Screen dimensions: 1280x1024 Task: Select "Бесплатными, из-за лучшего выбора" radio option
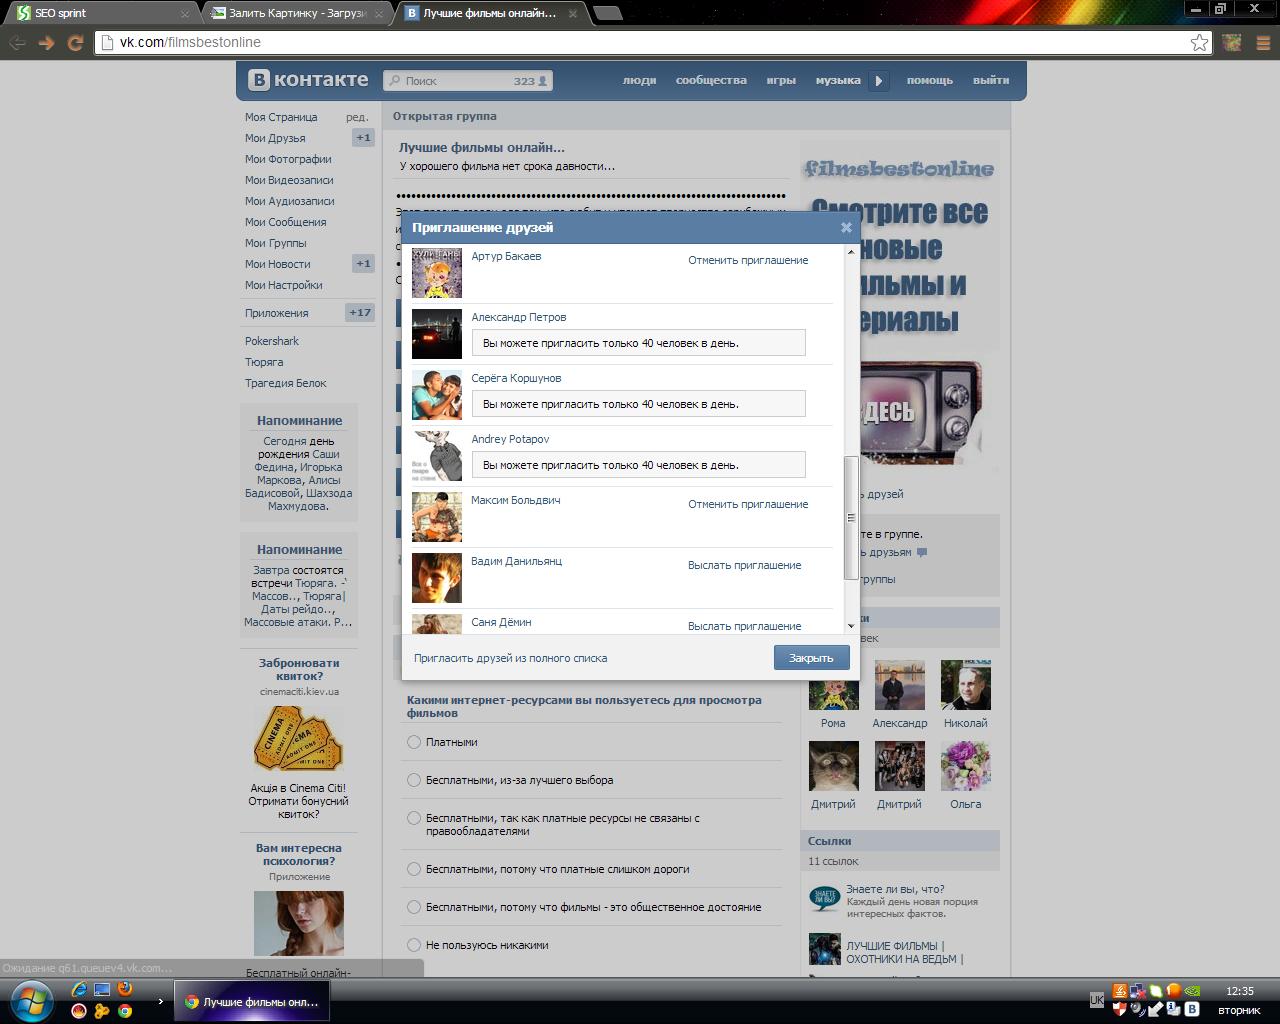click(414, 780)
